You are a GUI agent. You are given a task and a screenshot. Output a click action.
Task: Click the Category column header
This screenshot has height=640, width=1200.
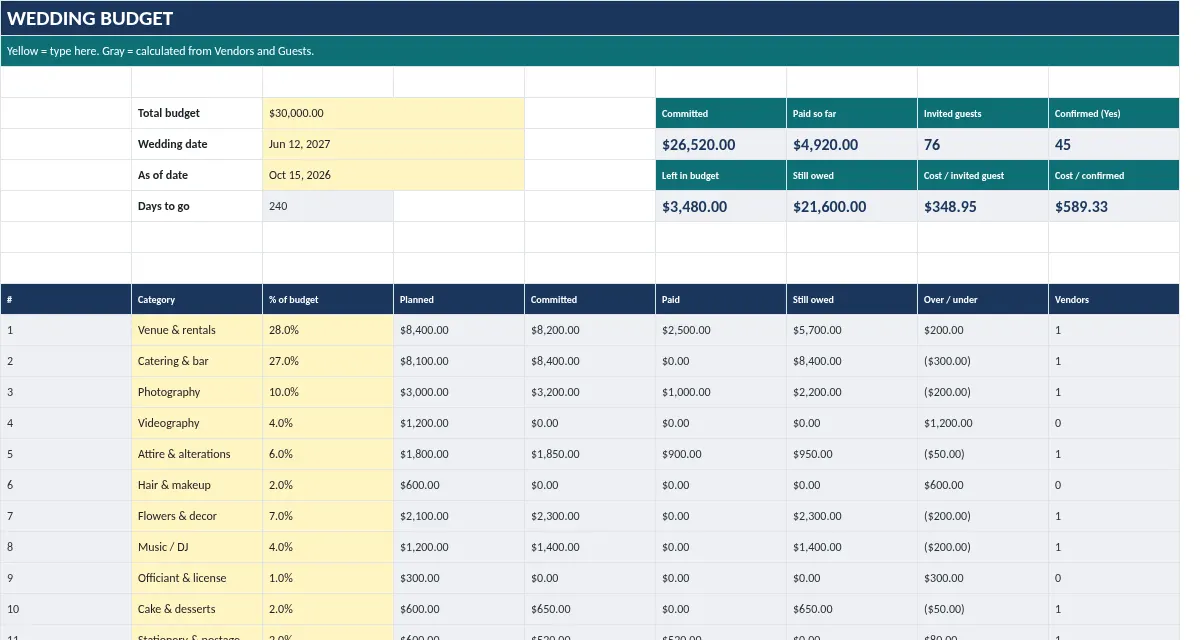click(197, 299)
